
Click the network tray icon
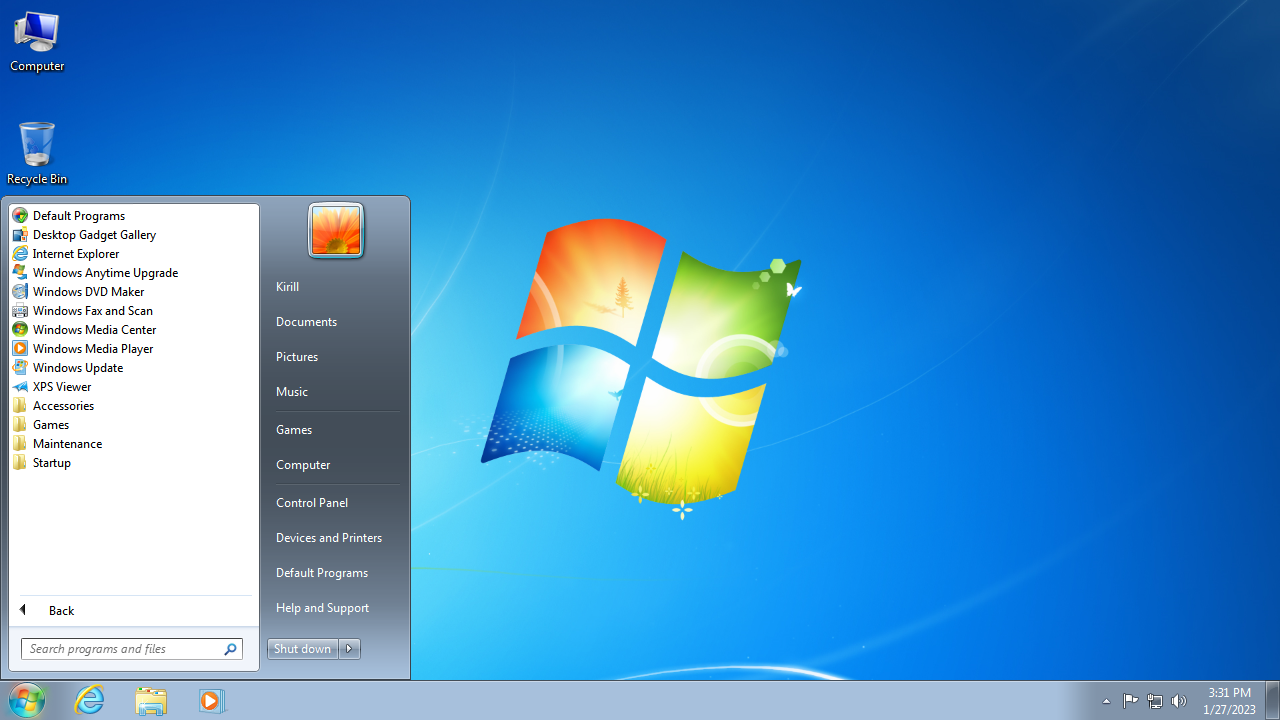tap(1155, 701)
